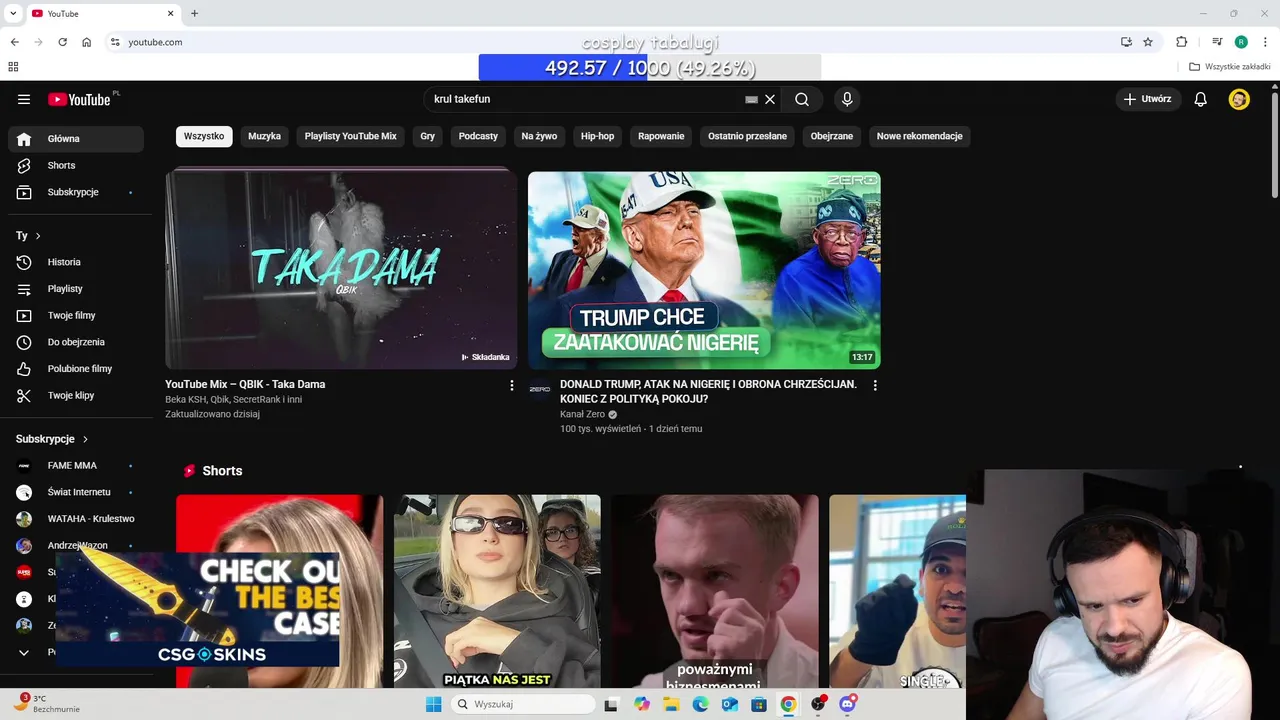Open FAME MMA subscription channel
Screen dimensions: 1280x720
pos(76,466)
